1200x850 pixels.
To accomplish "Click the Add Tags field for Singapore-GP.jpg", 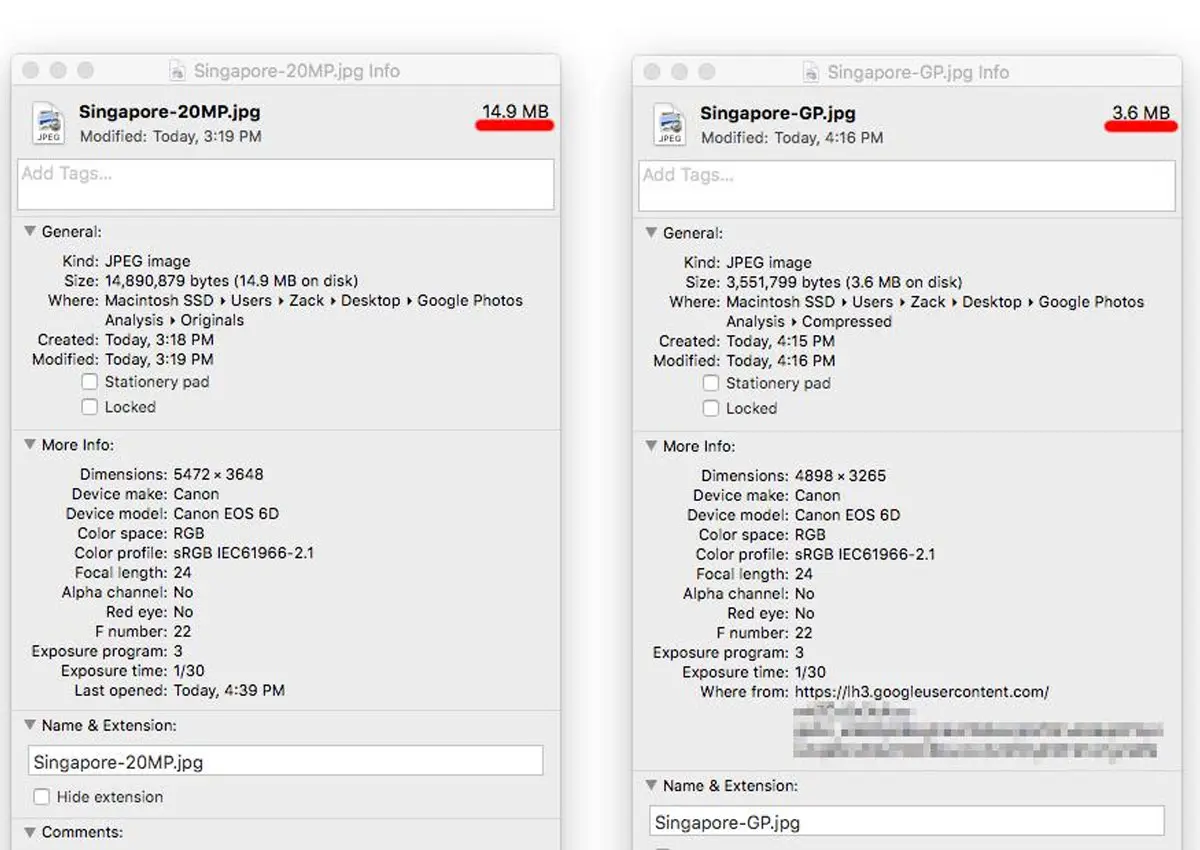I will pos(907,185).
